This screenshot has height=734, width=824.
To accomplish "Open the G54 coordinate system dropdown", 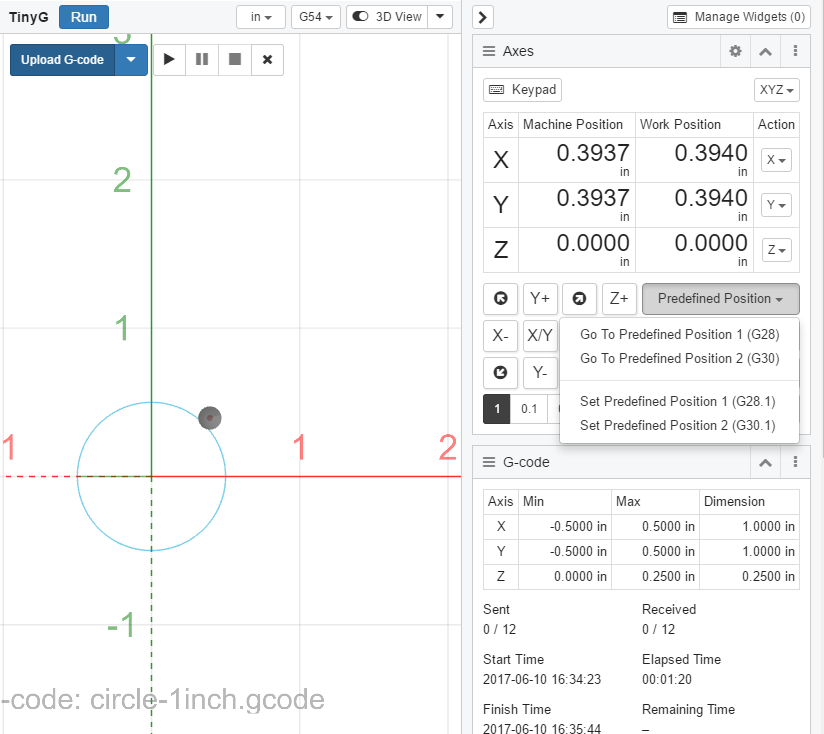I will point(315,17).
